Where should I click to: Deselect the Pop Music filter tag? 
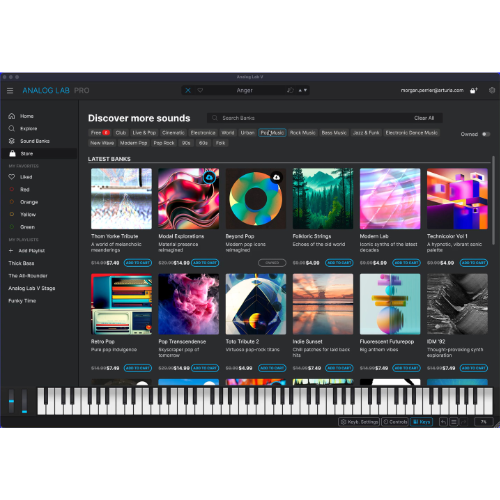pos(272,133)
